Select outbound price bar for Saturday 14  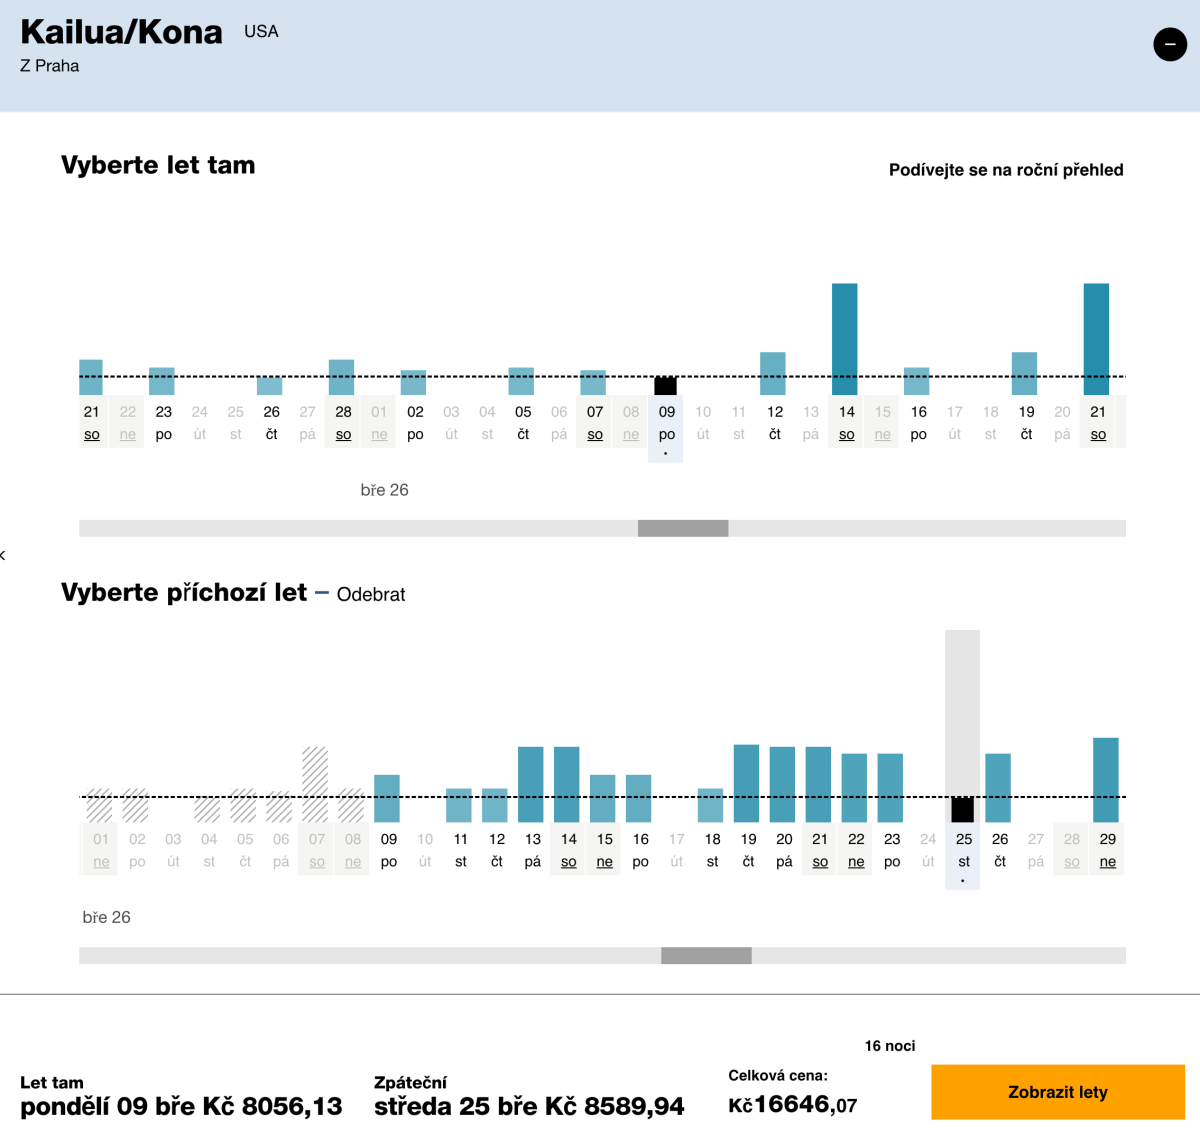click(845, 339)
